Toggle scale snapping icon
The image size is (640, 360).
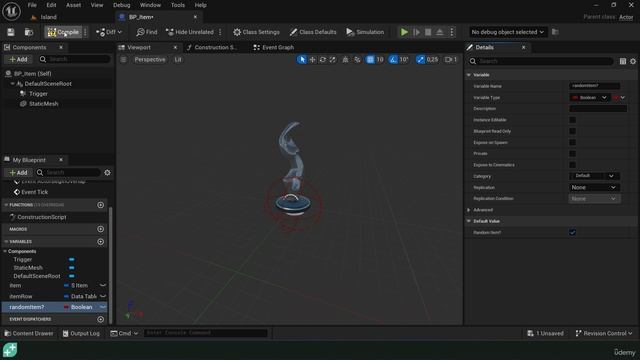pos(420,60)
